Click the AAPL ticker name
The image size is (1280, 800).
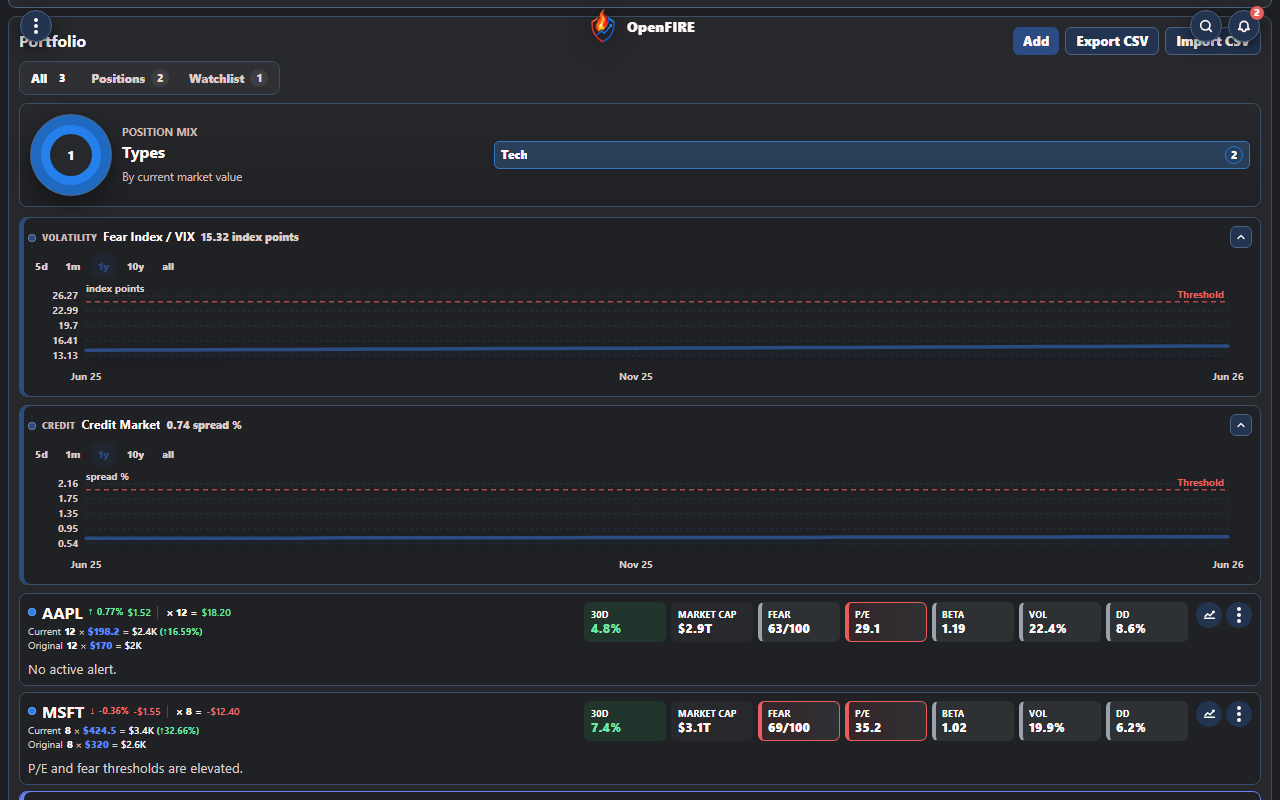[x=62, y=614]
